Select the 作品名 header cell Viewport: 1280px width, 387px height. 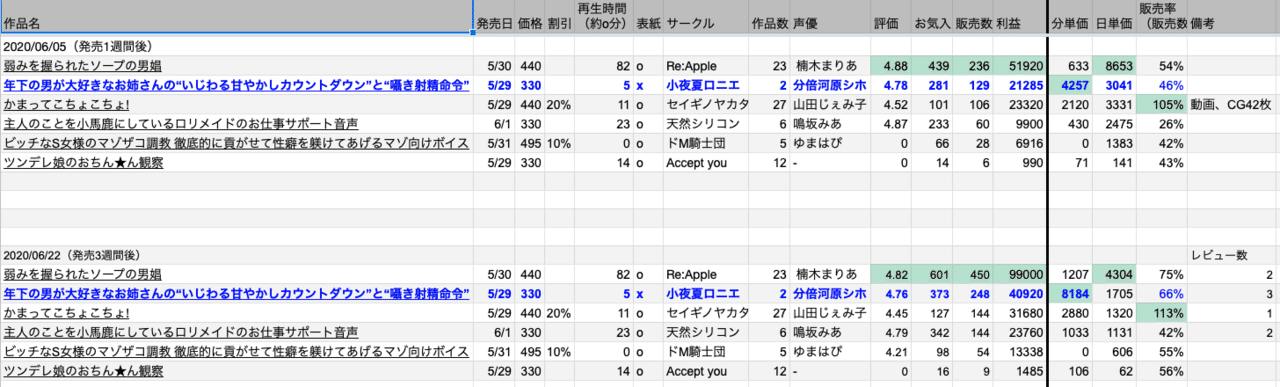(237, 17)
